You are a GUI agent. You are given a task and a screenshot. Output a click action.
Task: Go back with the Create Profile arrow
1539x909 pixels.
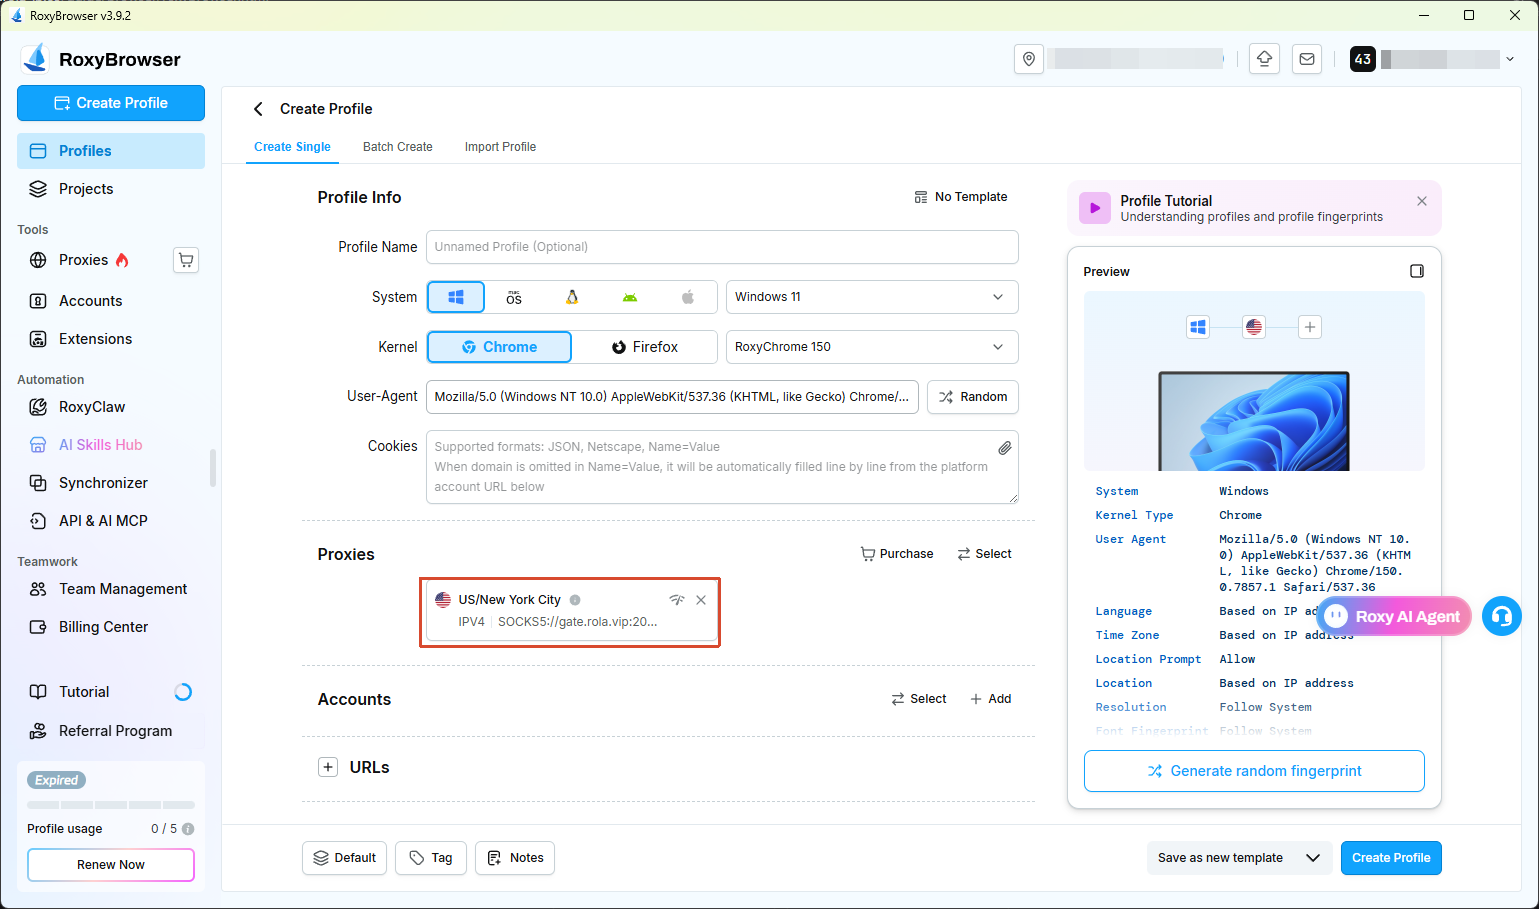(258, 109)
